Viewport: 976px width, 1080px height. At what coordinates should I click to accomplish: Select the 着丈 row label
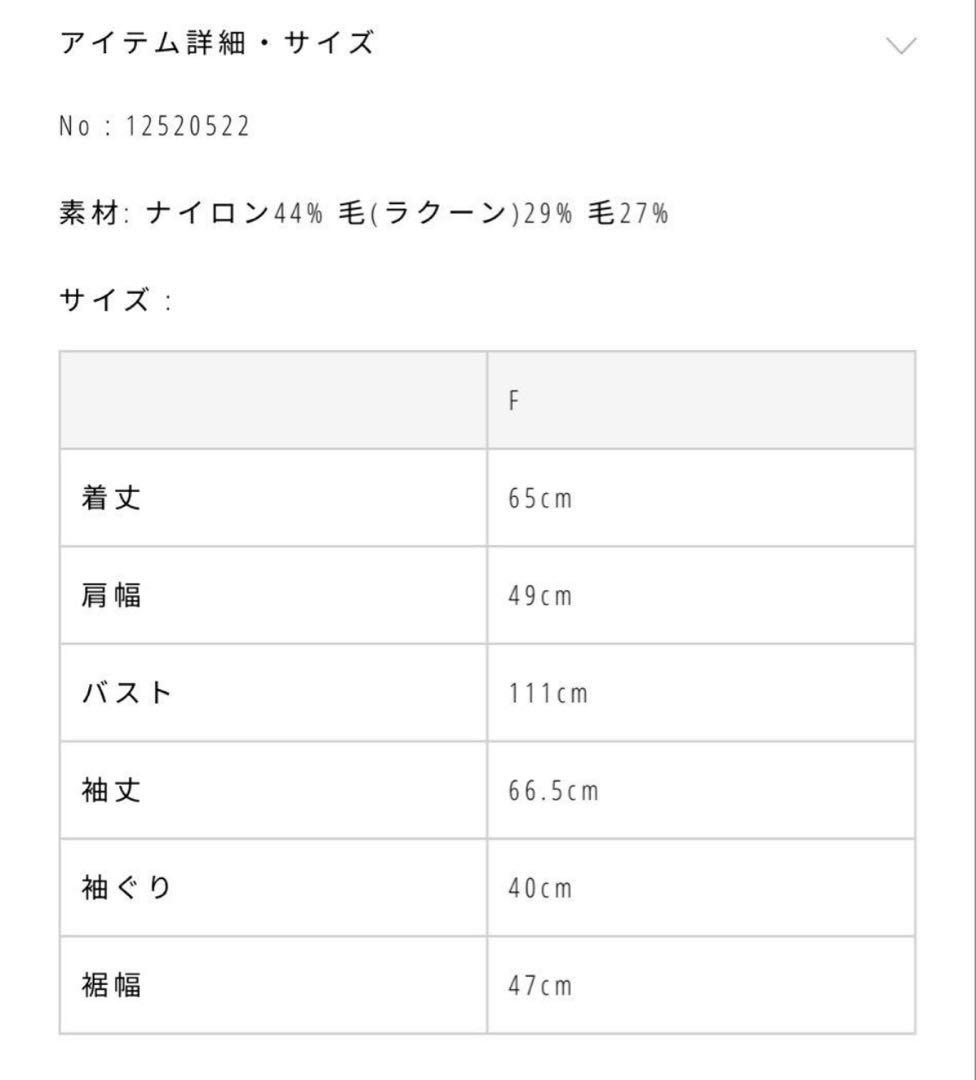click(111, 498)
